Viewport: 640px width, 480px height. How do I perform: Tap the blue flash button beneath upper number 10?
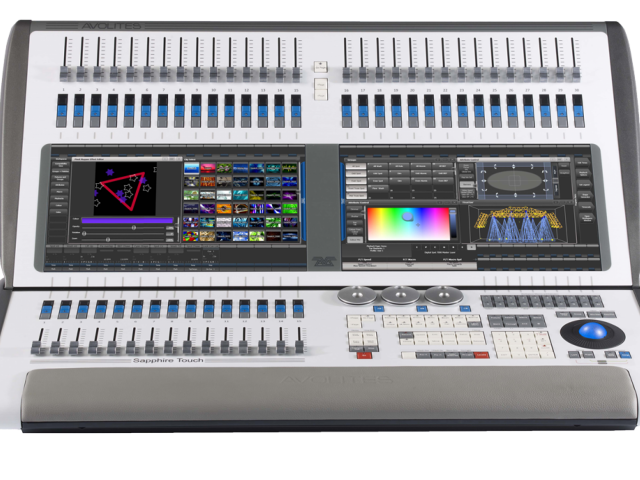tap(213, 111)
